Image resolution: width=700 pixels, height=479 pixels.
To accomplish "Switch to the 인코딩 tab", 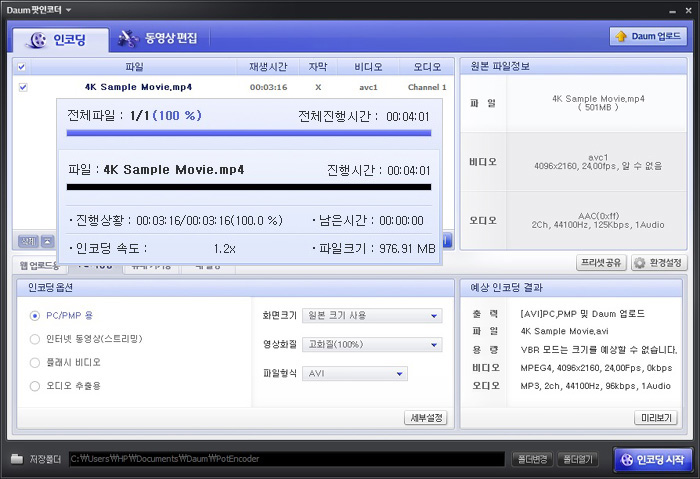I will pyautogui.click(x=56, y=39).
